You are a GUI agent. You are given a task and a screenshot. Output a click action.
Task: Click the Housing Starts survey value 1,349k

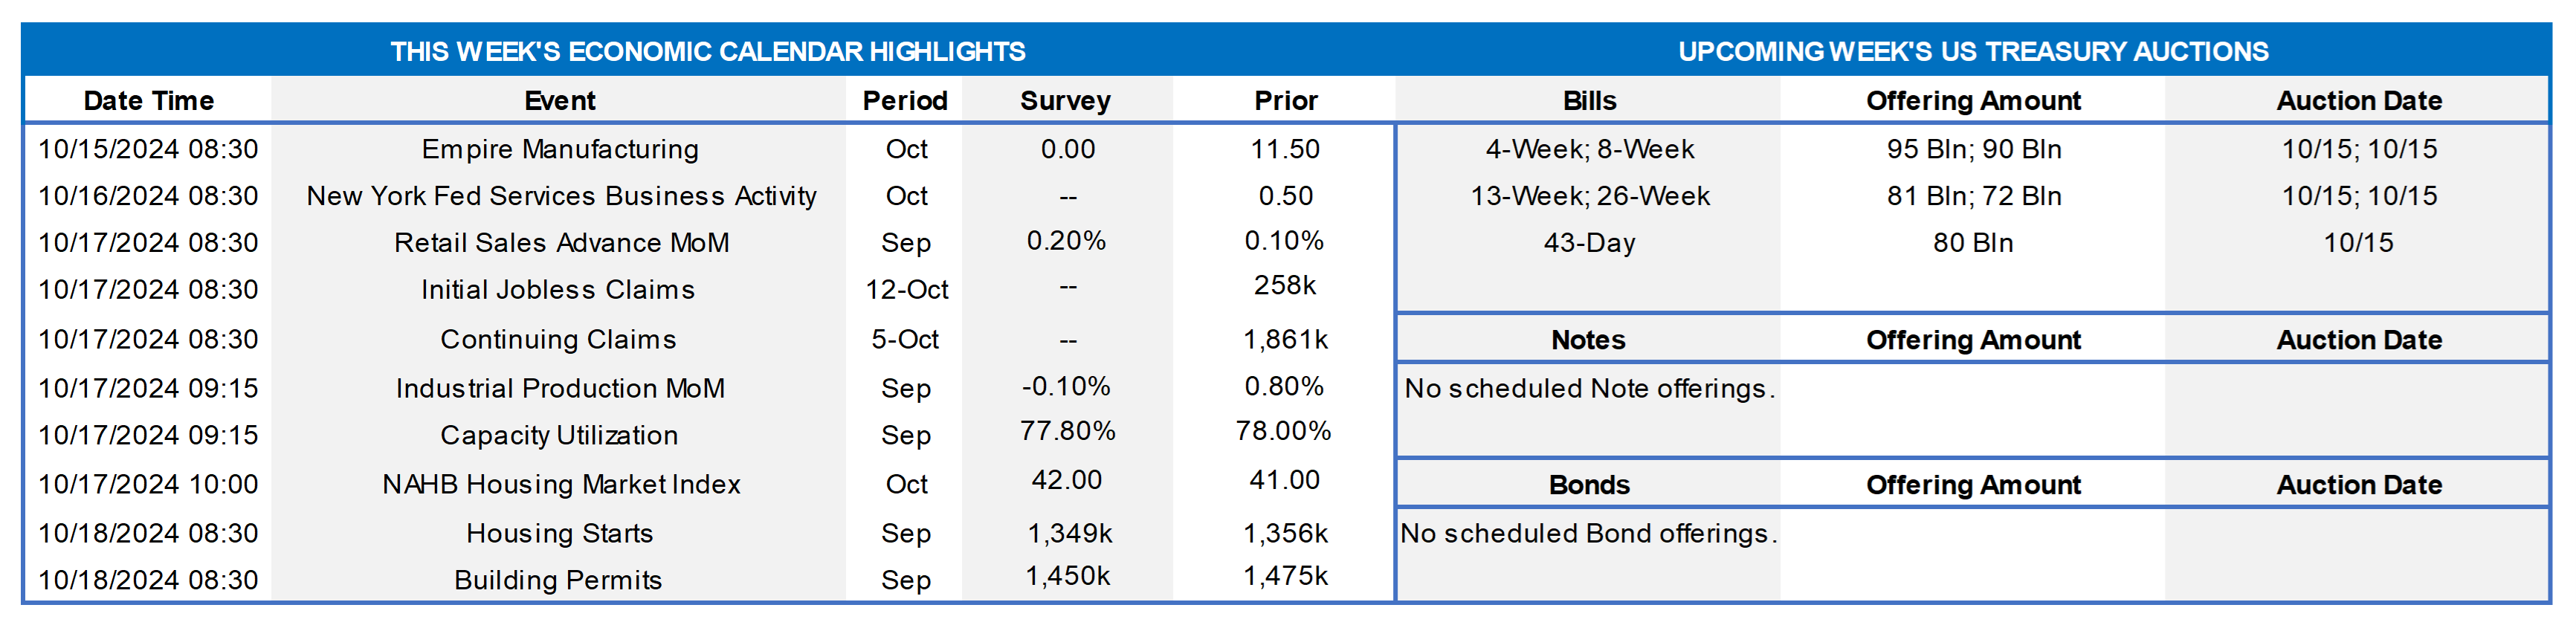1069,533
